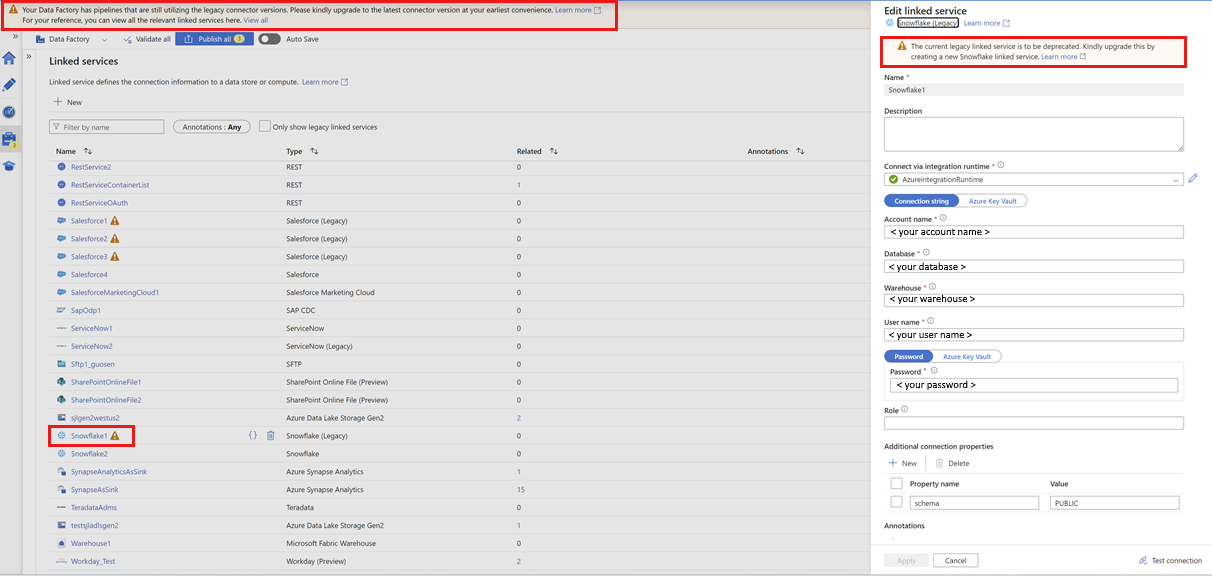This screenshot has width=1212, height=576.
Task: Open the Monitor gauge icon in sidebar
Action: (x=9, y=112)
